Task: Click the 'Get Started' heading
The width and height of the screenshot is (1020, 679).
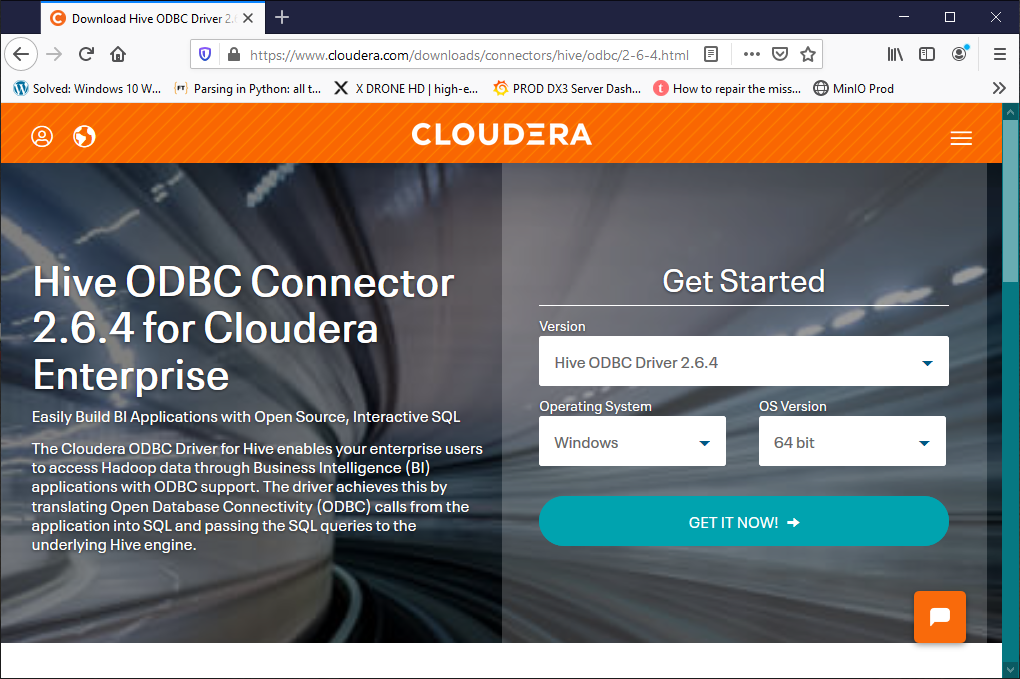Action: coord(744,282)
